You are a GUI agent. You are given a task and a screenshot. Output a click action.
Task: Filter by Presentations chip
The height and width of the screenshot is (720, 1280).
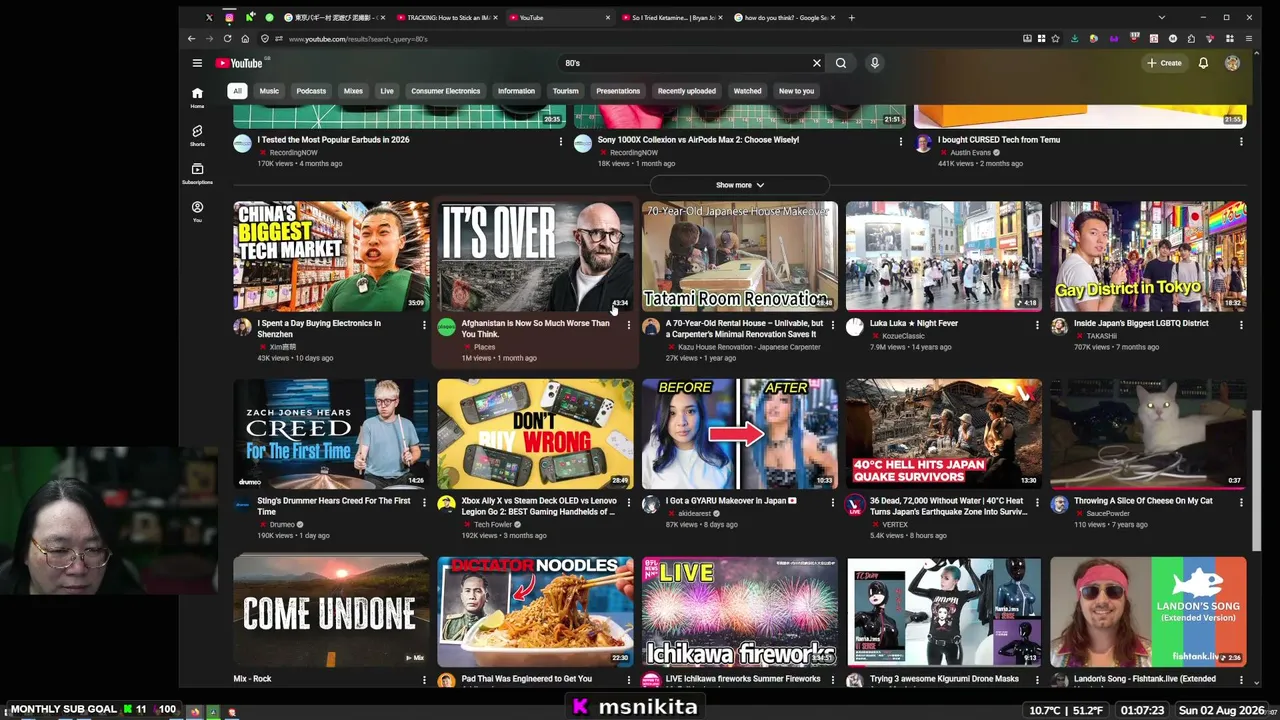[x=618, y=91]
